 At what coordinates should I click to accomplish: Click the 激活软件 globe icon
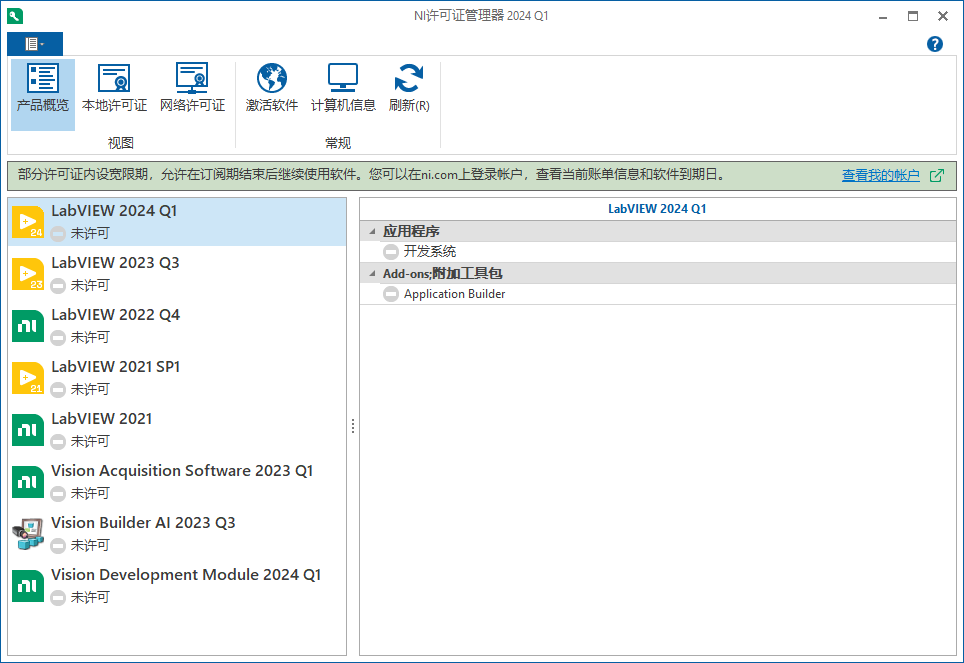click(272, 78)
